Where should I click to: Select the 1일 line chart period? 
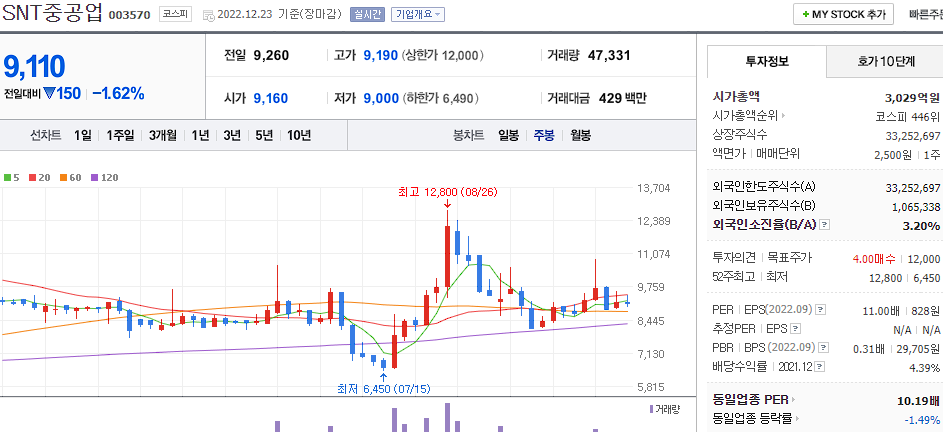point(83,135)
